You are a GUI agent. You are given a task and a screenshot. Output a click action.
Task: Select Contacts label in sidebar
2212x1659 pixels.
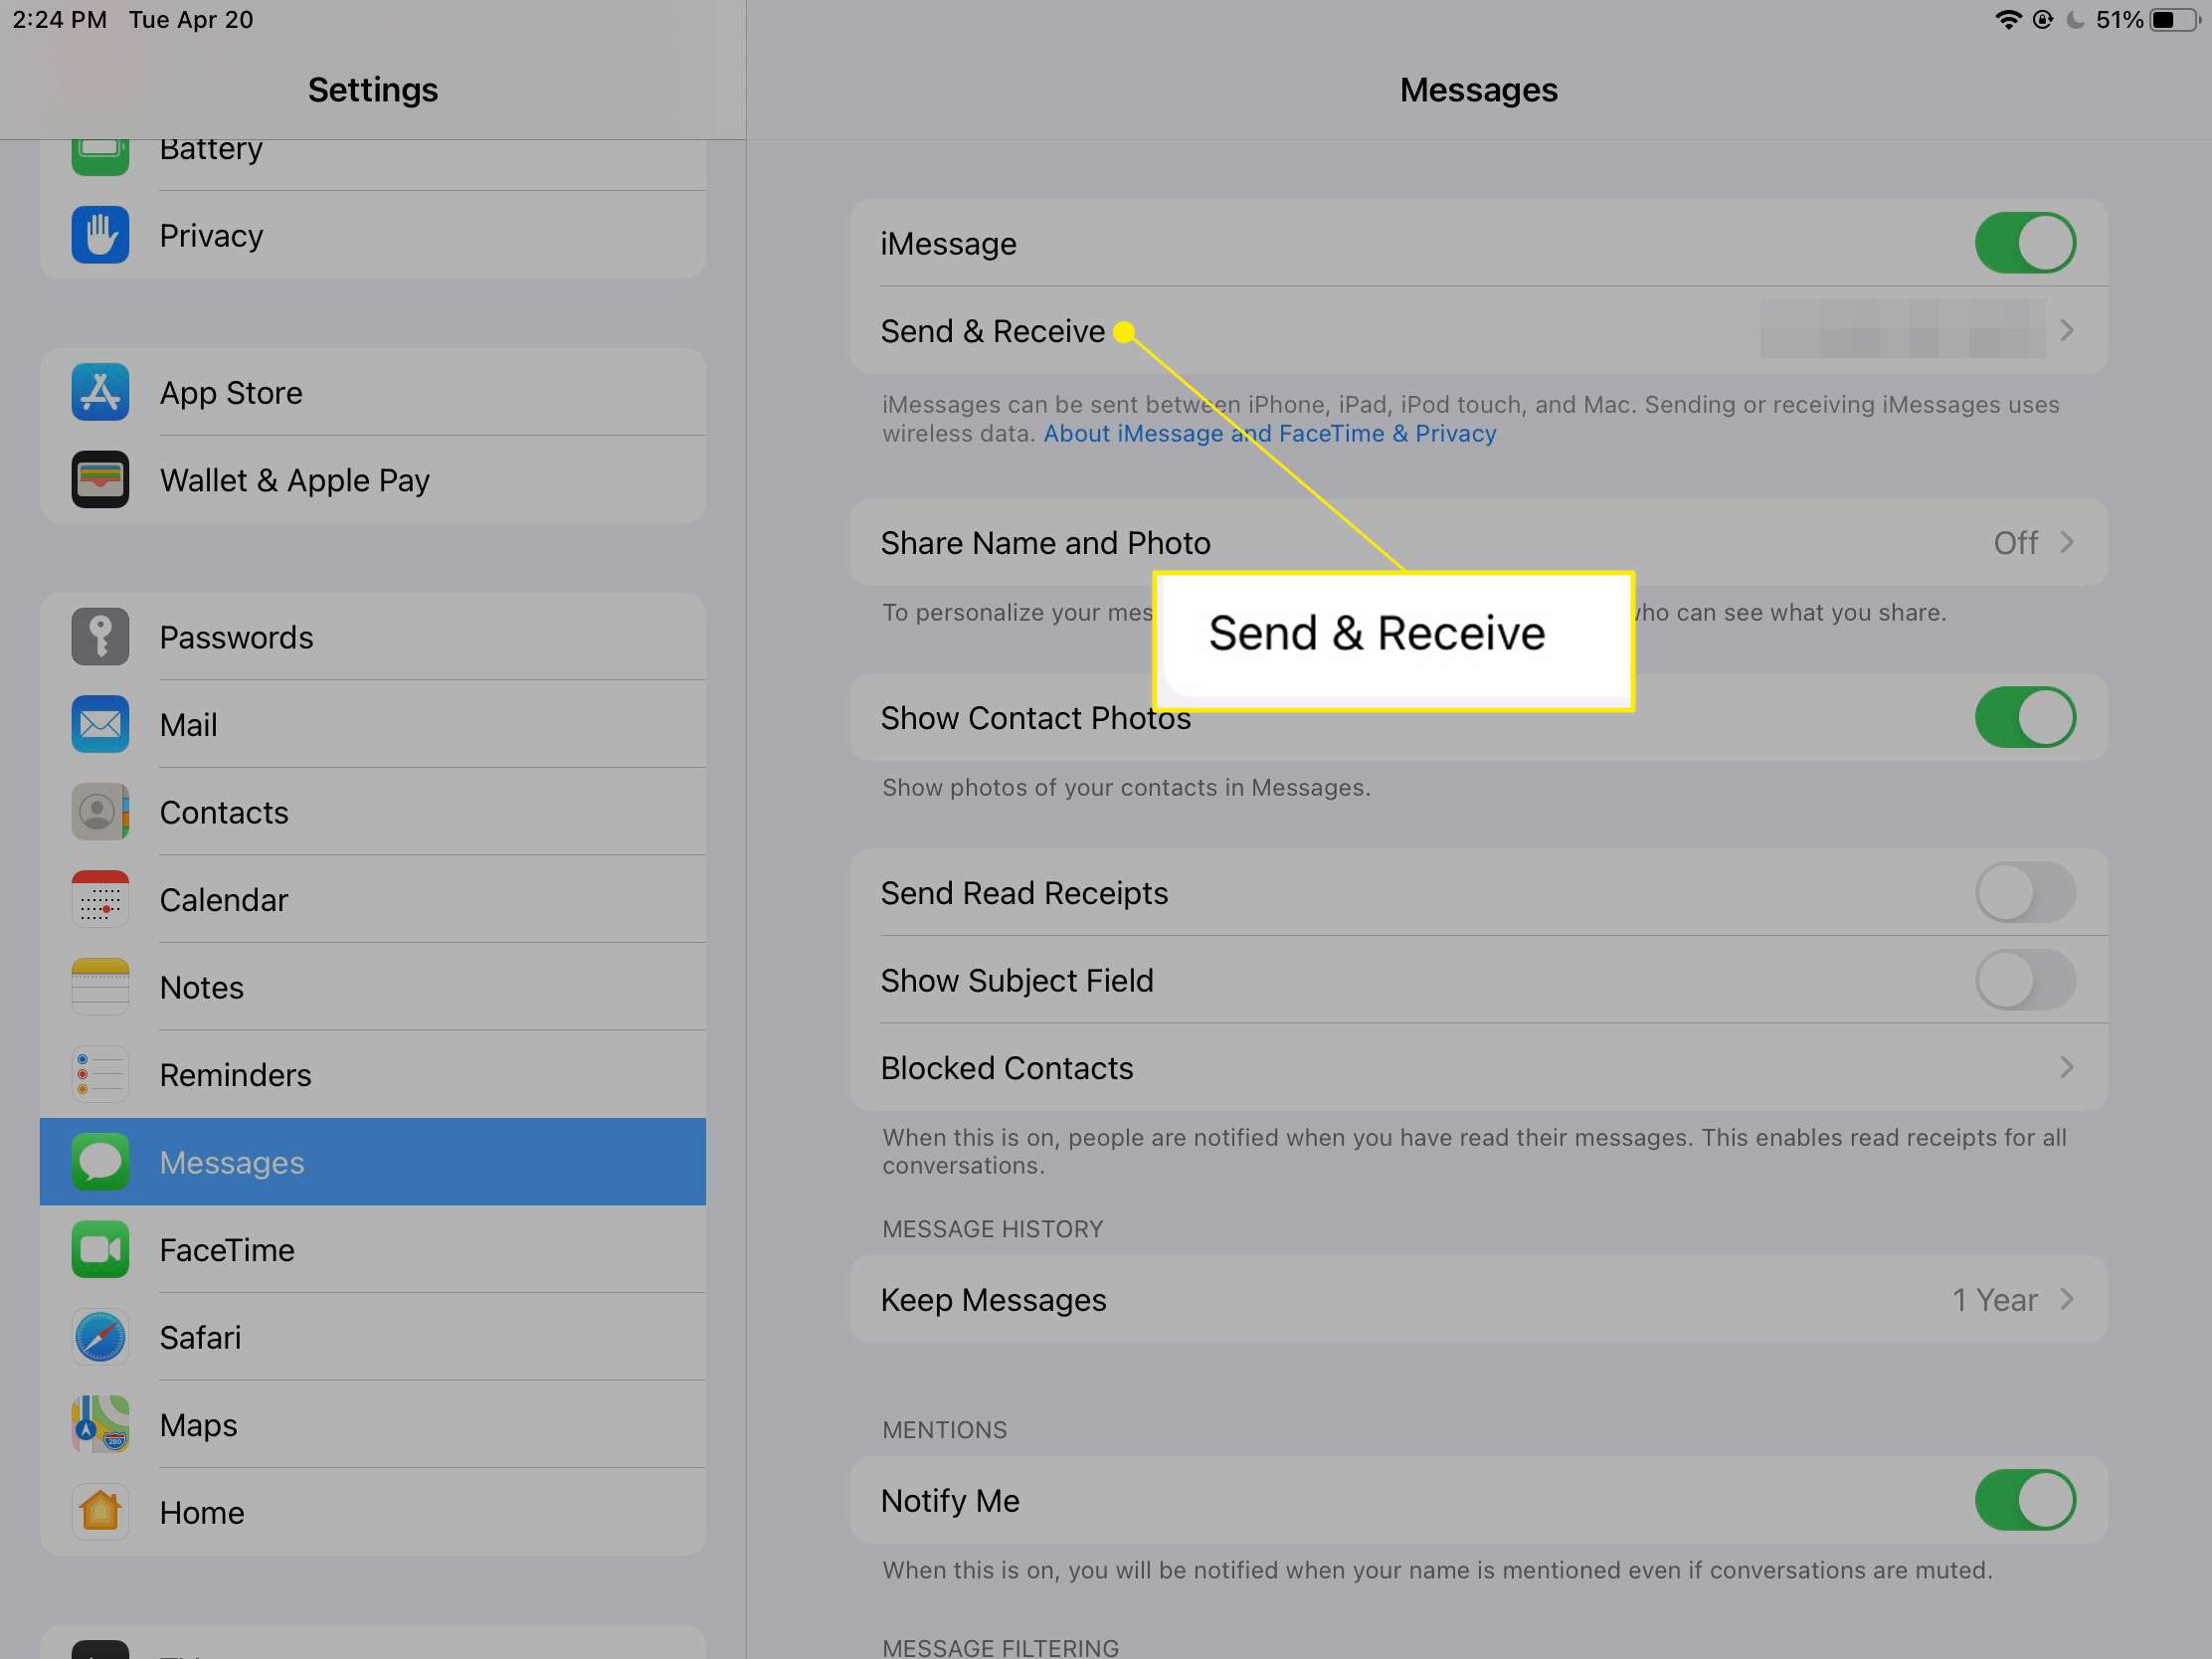click(x=224, y=812)
